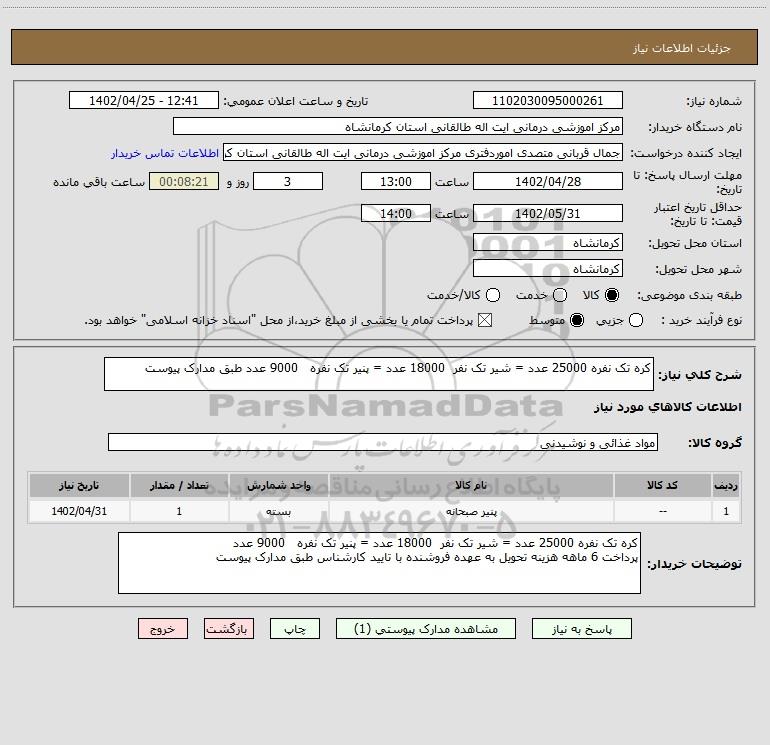Click validity time field 14:00
This screenshot has height=745, width=770.
396,214
